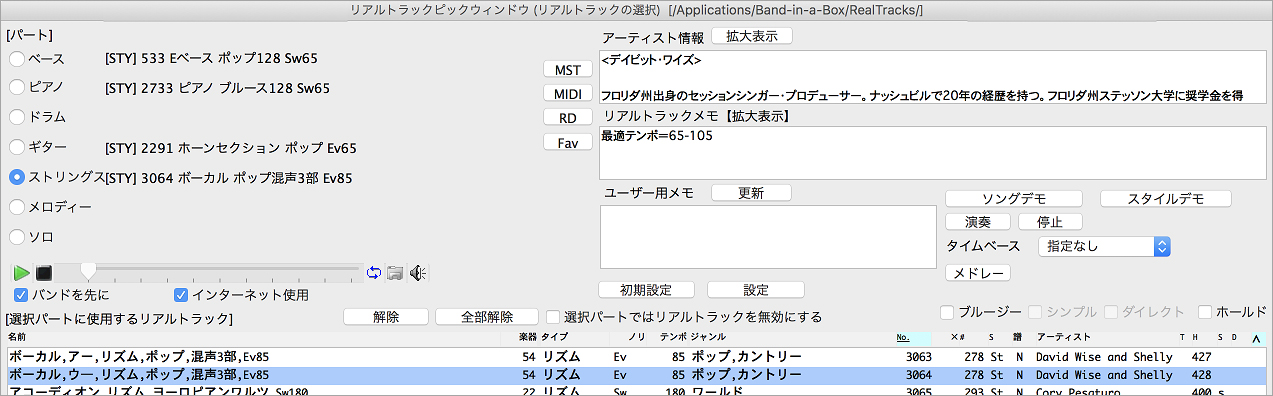Open the タイムベース 指定なし dropdown

pyautogui.click(x=1104, y=246)
